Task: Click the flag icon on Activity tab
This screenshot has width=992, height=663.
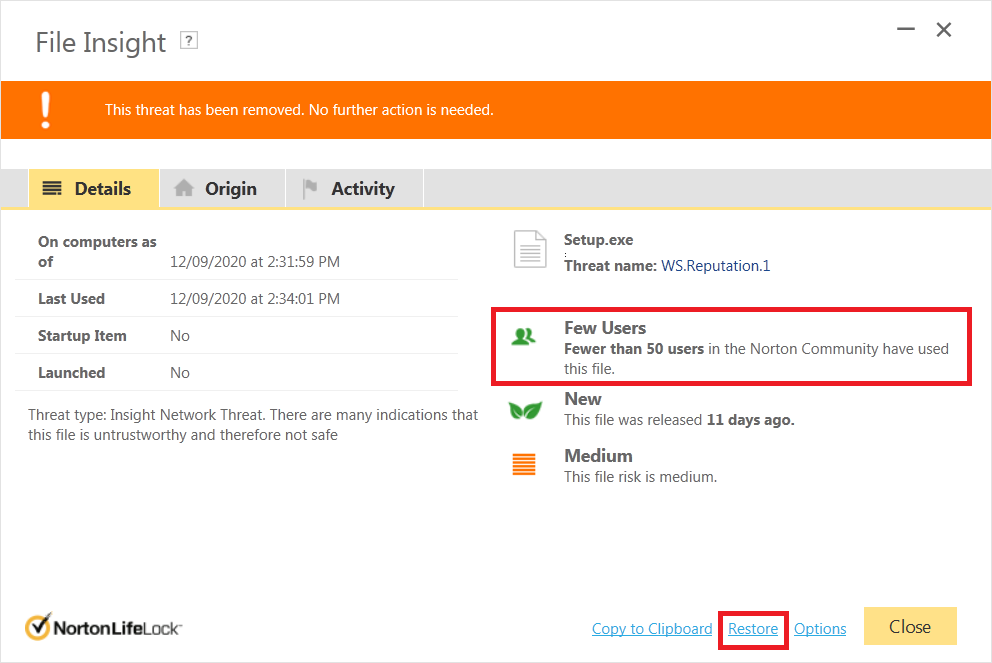Action: pos(310,189)
